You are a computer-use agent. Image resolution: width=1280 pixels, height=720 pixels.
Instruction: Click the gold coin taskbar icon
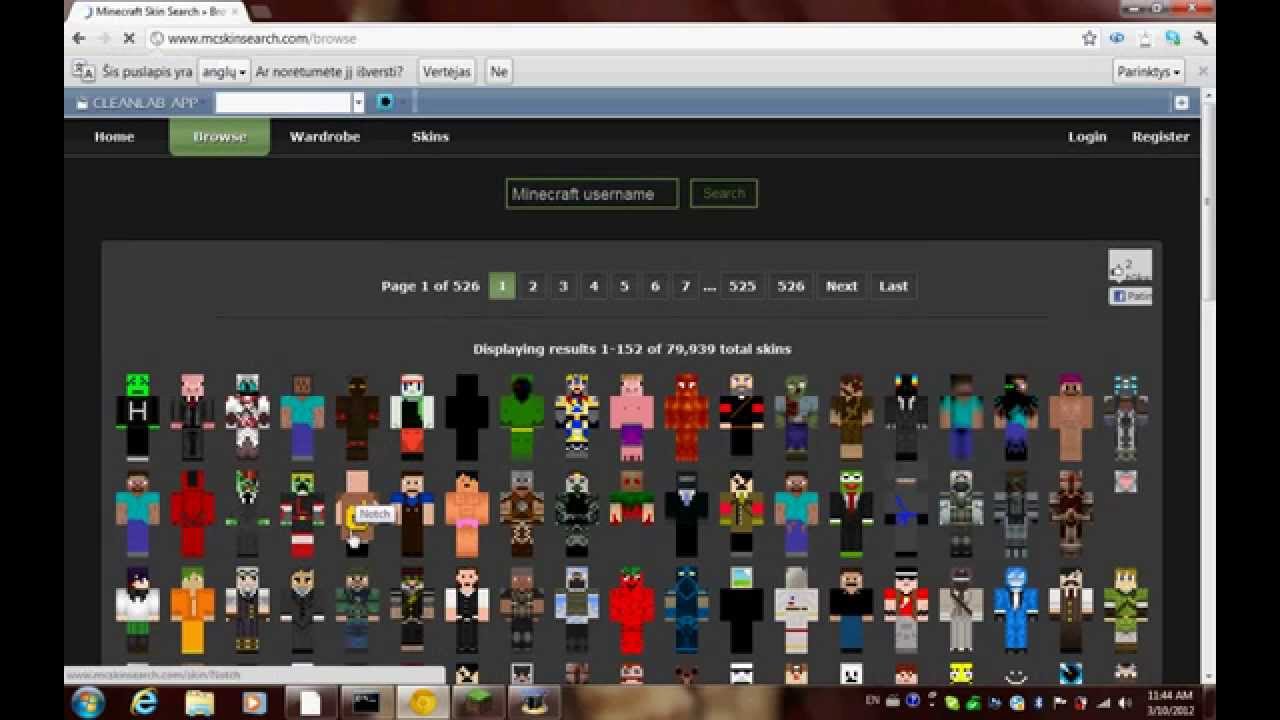pos(423,703)
